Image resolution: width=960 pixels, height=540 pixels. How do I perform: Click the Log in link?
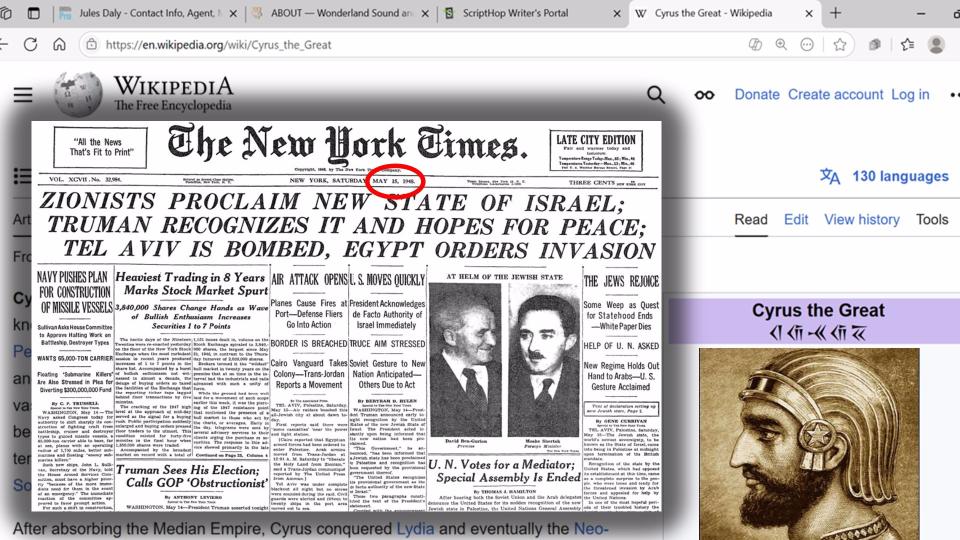910,94
